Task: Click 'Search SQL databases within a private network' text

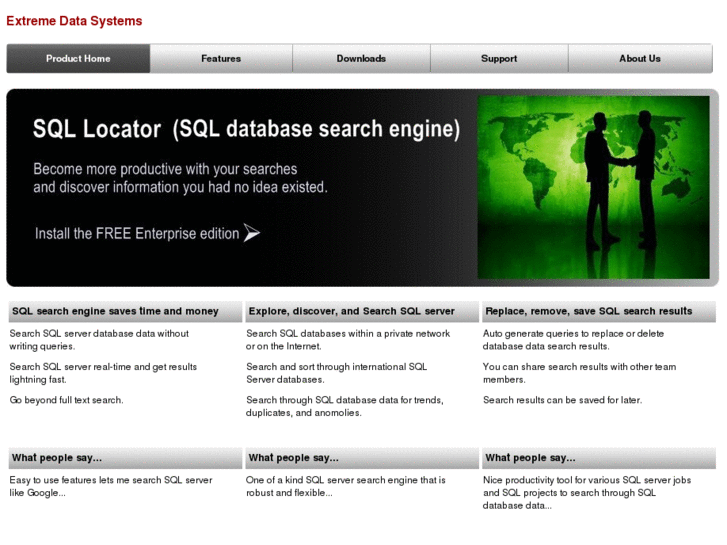Action: click(x=348, y=340)
